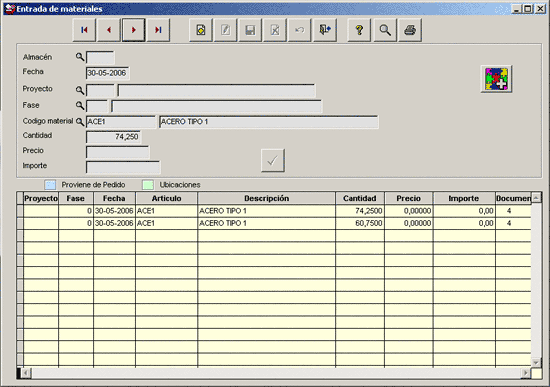
Task: Click the Almacén input field
Action: pos(100,58)
